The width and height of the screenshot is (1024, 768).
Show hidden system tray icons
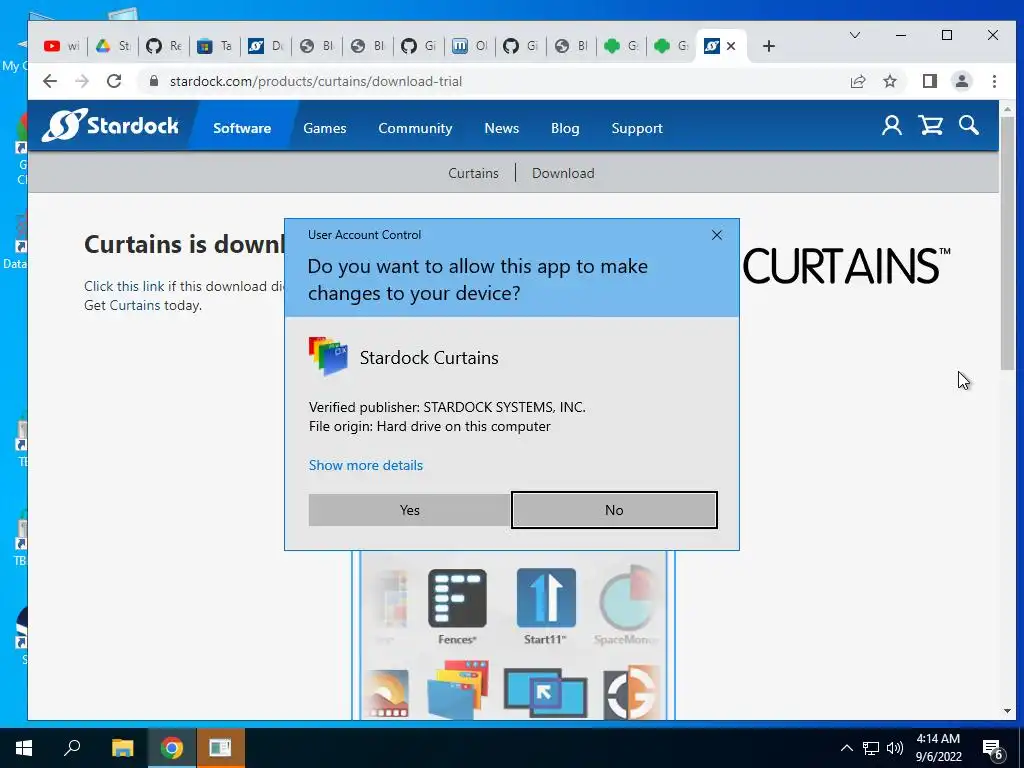coord(846,748)
